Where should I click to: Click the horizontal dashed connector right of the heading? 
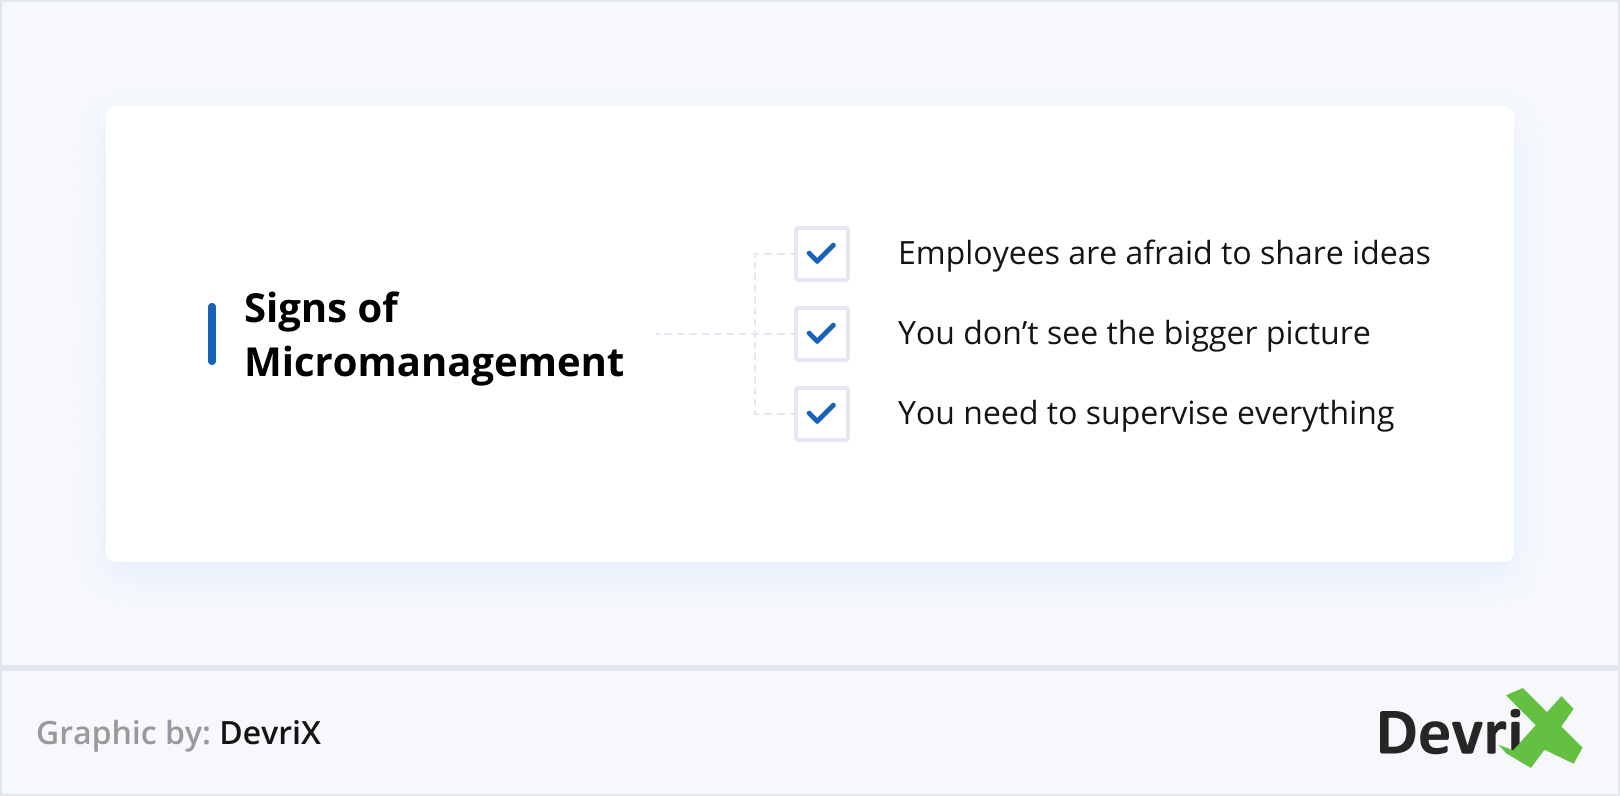tap(705, 334)
